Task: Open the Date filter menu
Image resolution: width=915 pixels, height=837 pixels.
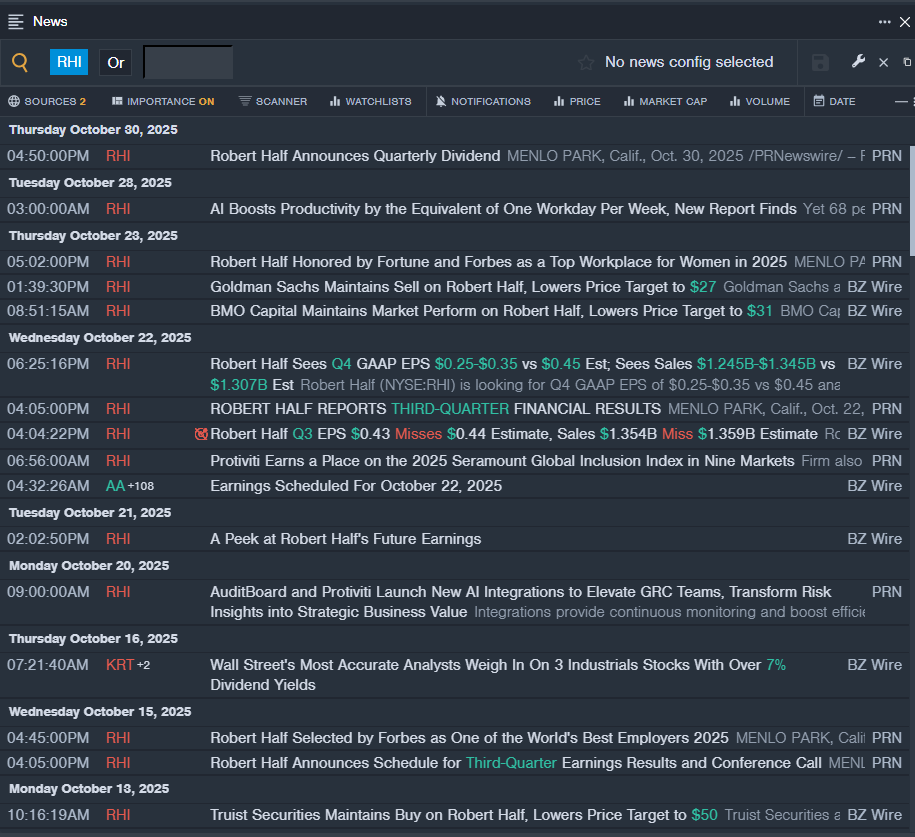Action: [834, 101]
